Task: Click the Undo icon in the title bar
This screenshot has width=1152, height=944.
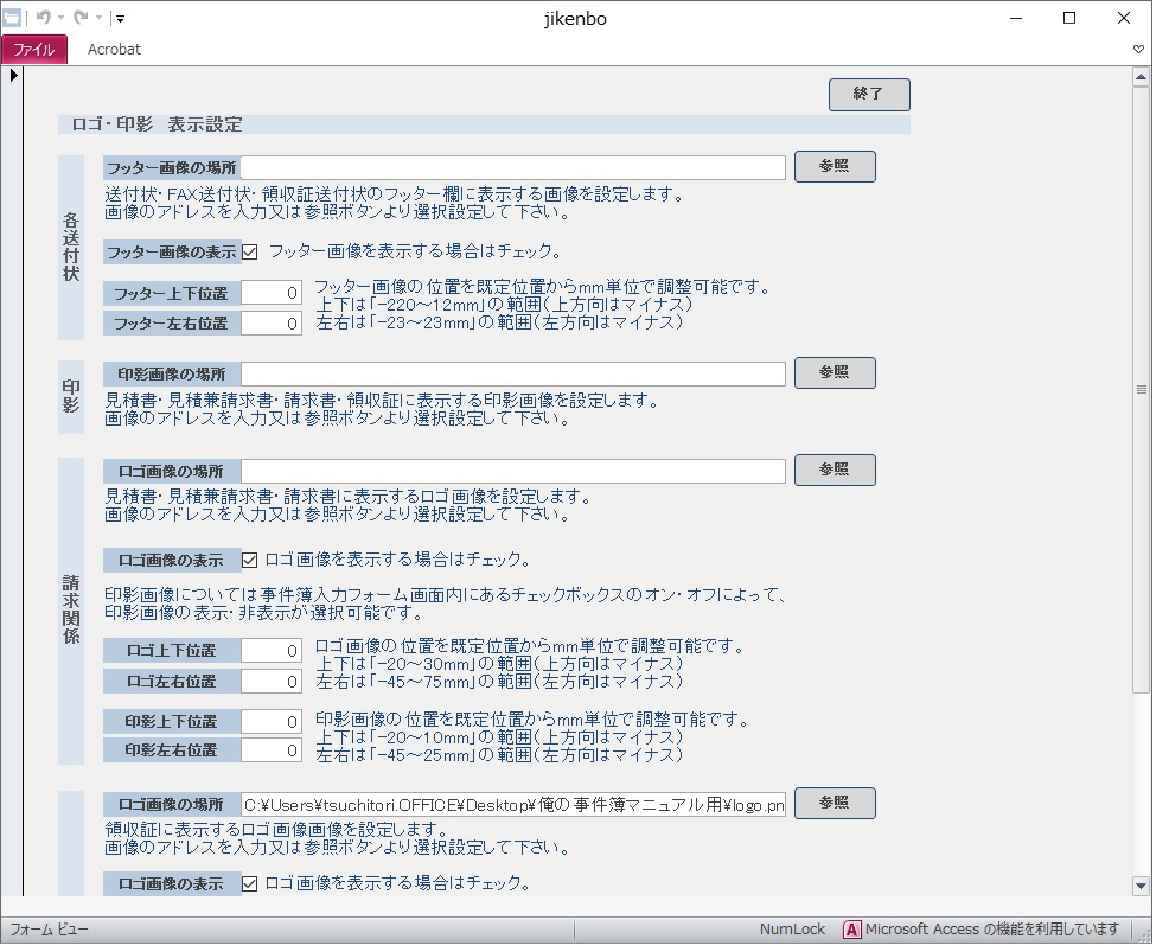Action: [43, 18]
